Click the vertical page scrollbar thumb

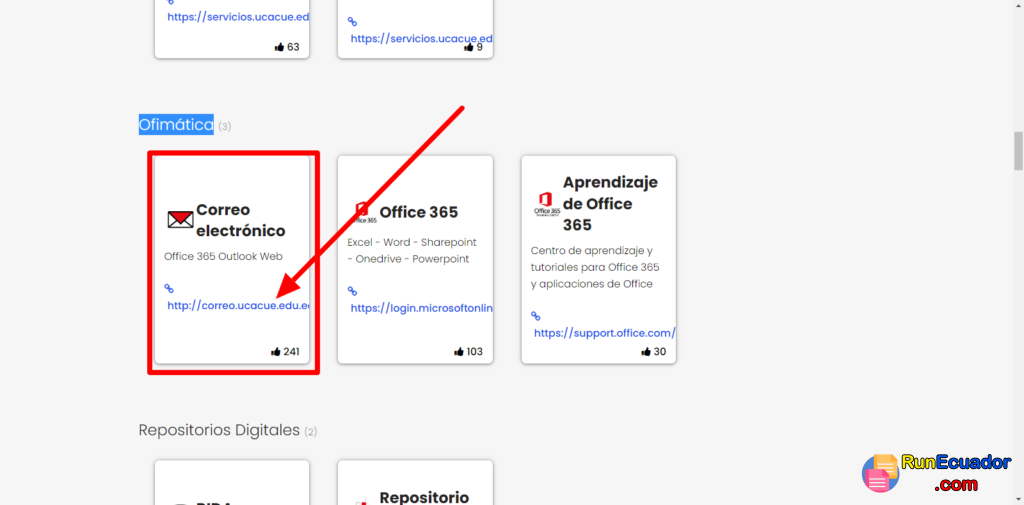click(x=1018, y=150)
